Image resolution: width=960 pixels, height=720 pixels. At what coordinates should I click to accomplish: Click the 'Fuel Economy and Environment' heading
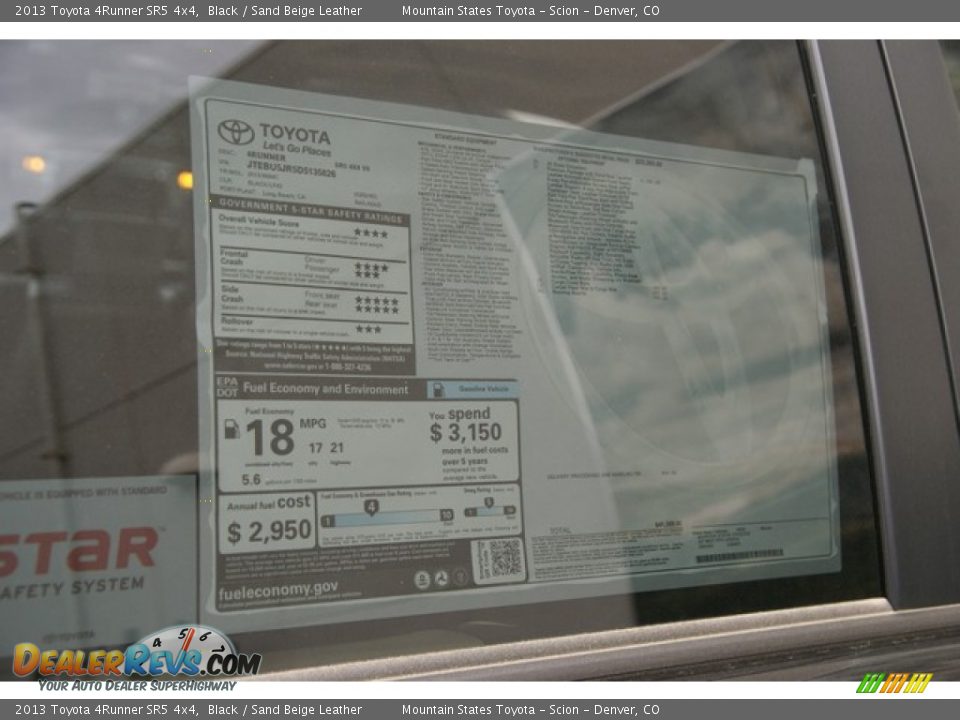coord(325,389)
